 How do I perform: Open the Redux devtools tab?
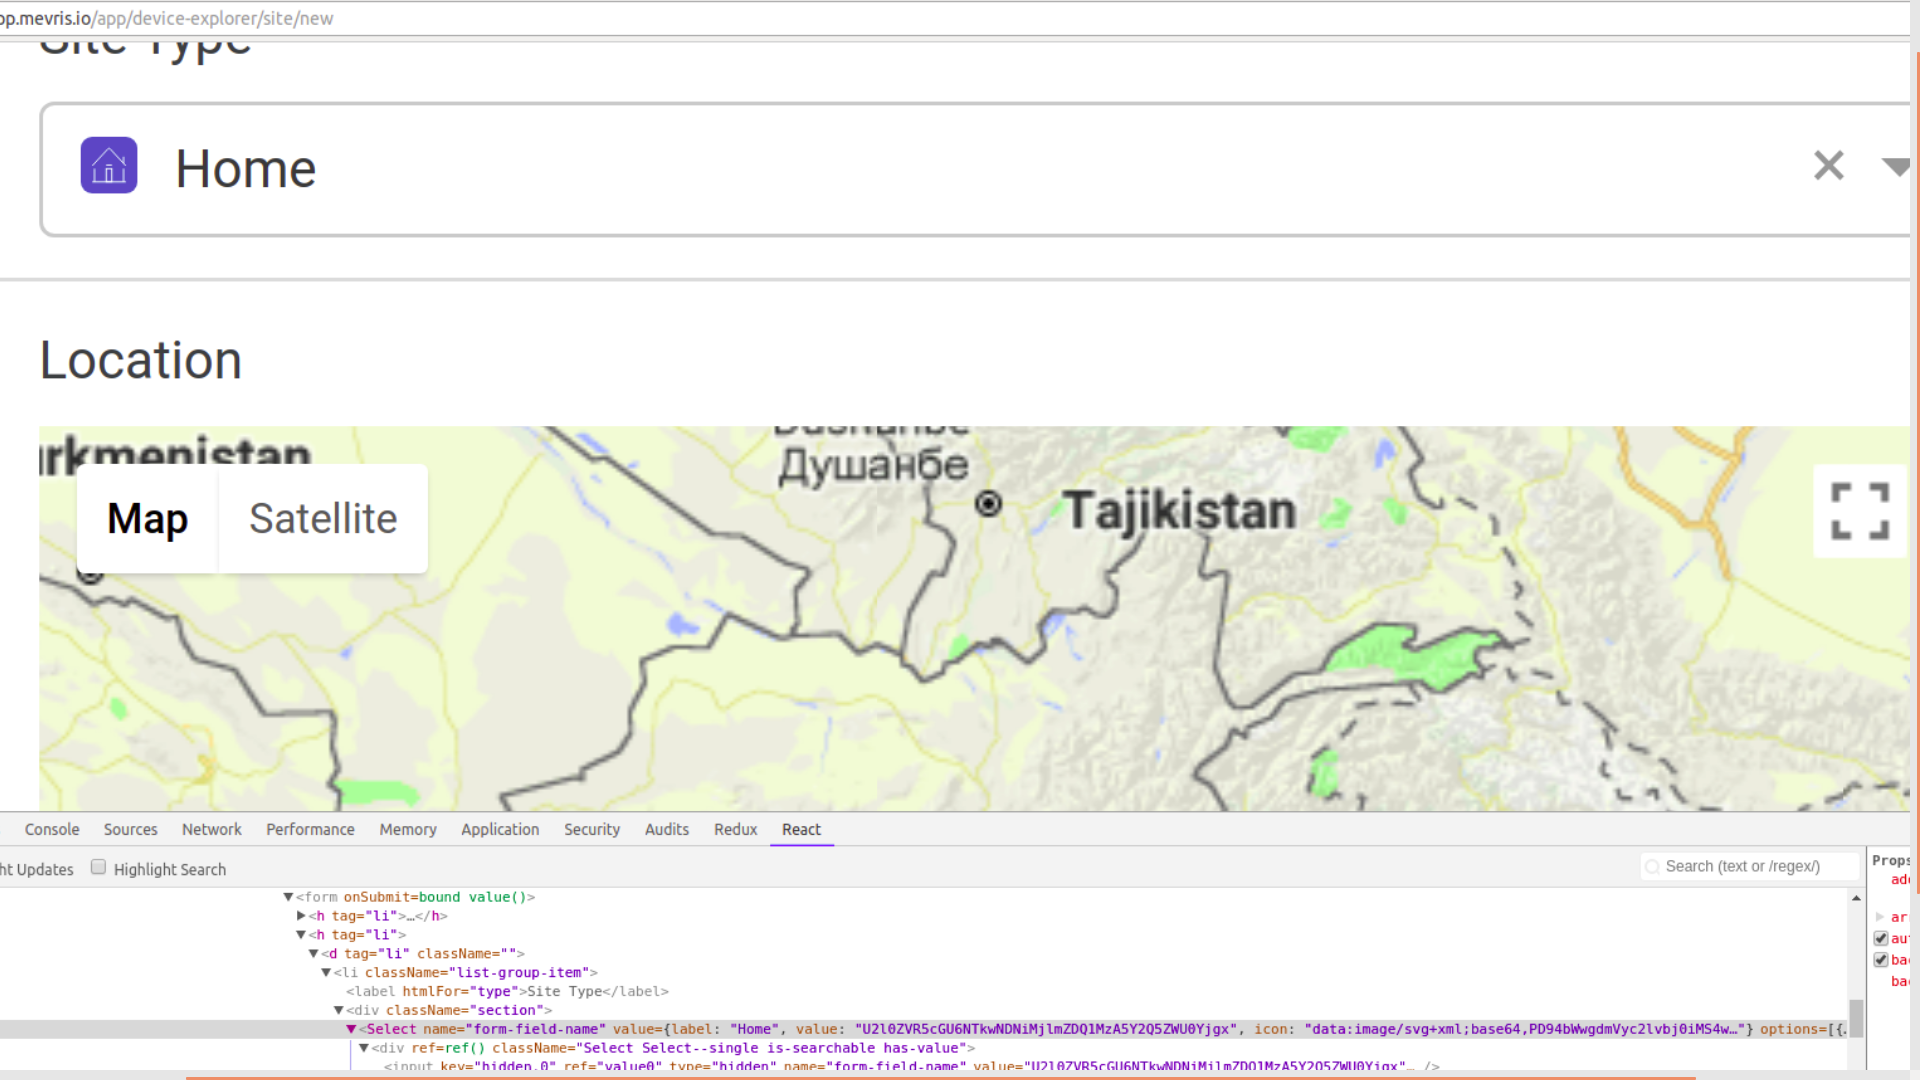click(x=736, y=829)
